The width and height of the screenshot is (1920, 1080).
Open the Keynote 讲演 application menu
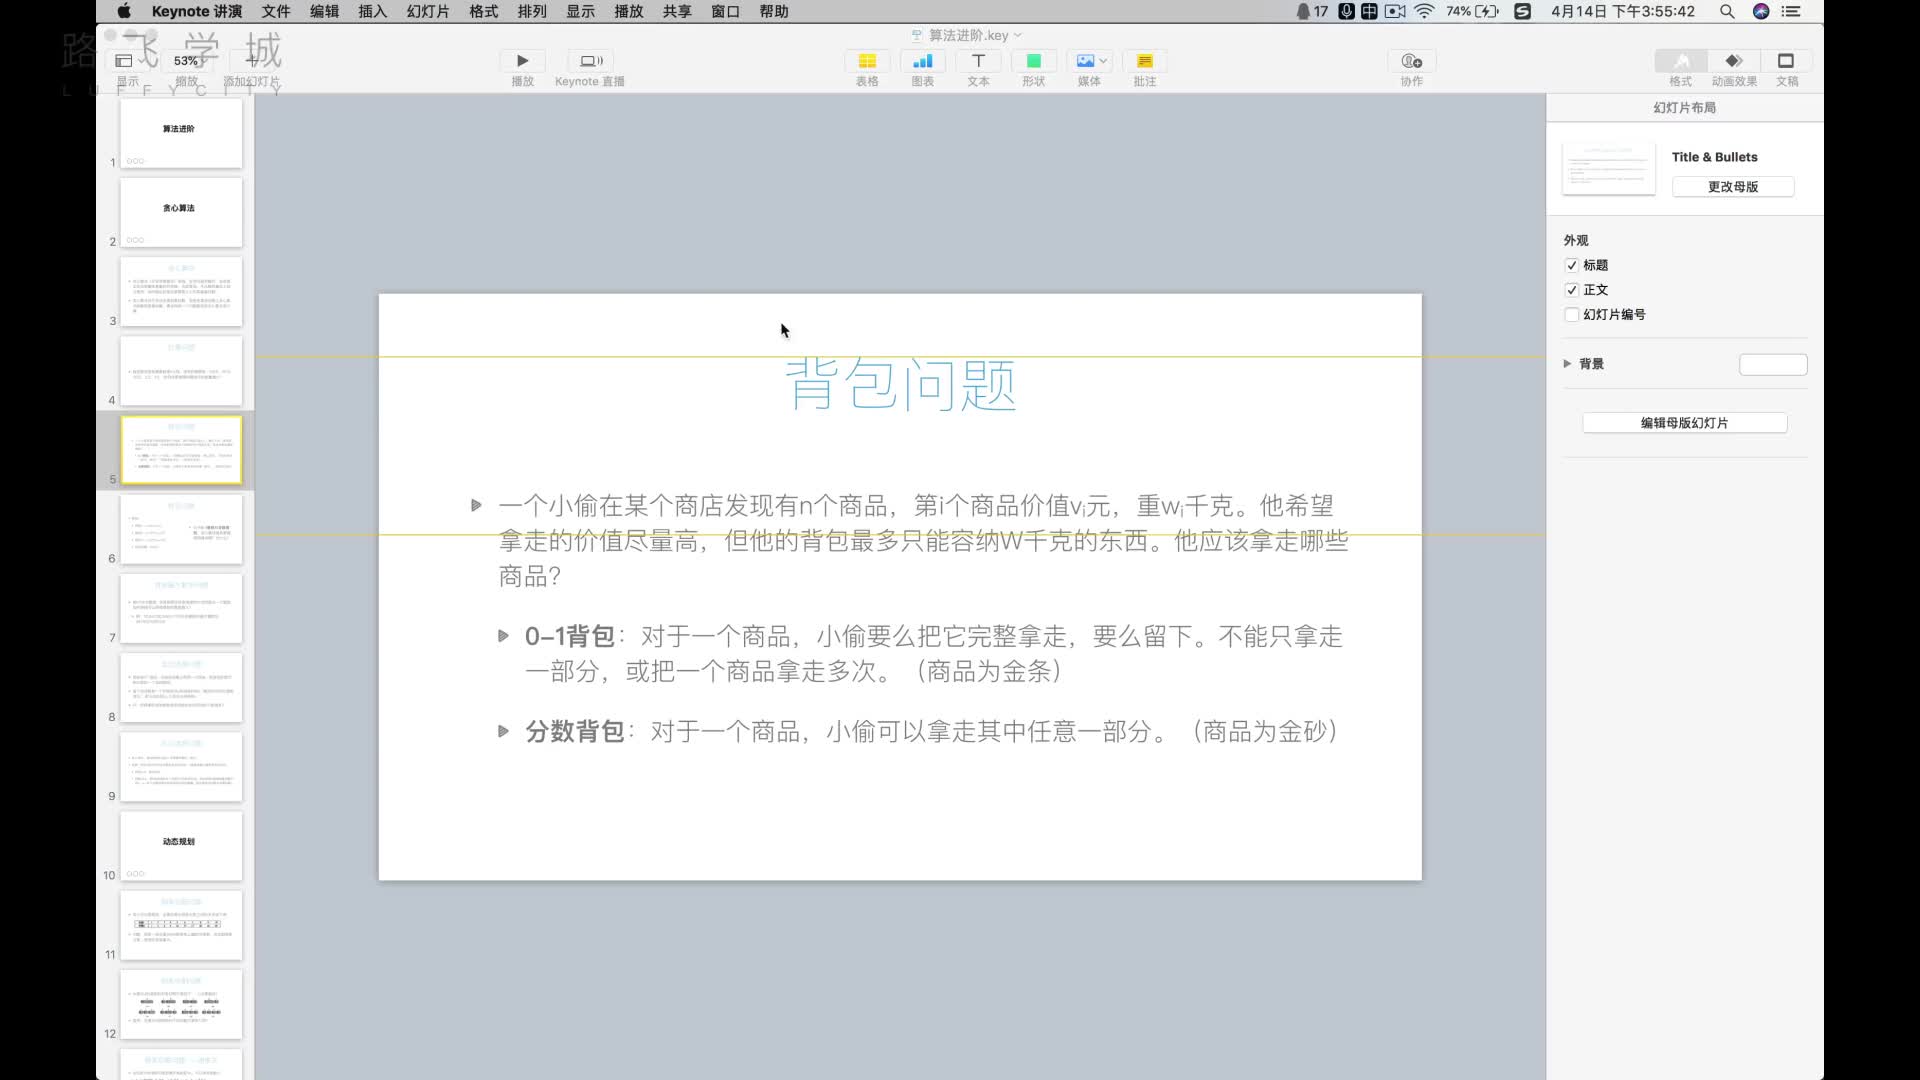click(197, 11)
